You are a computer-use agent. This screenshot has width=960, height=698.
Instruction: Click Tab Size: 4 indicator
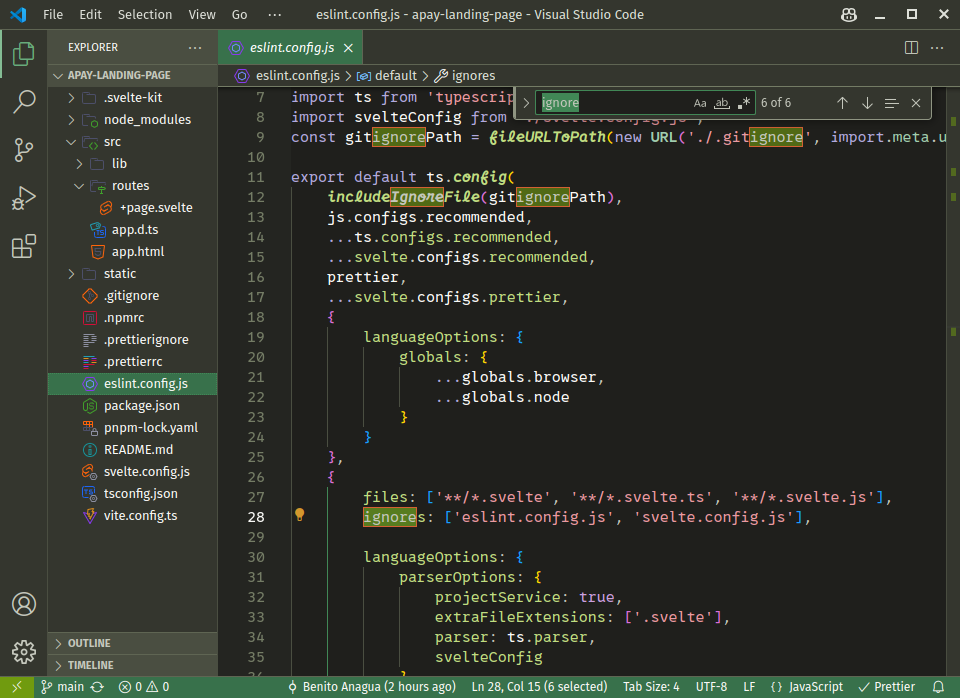[651, 687]
